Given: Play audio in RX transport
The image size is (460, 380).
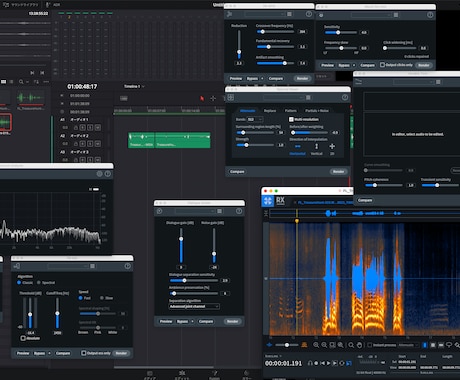Looking at the screenshot, I should click(x=329, y=363).
